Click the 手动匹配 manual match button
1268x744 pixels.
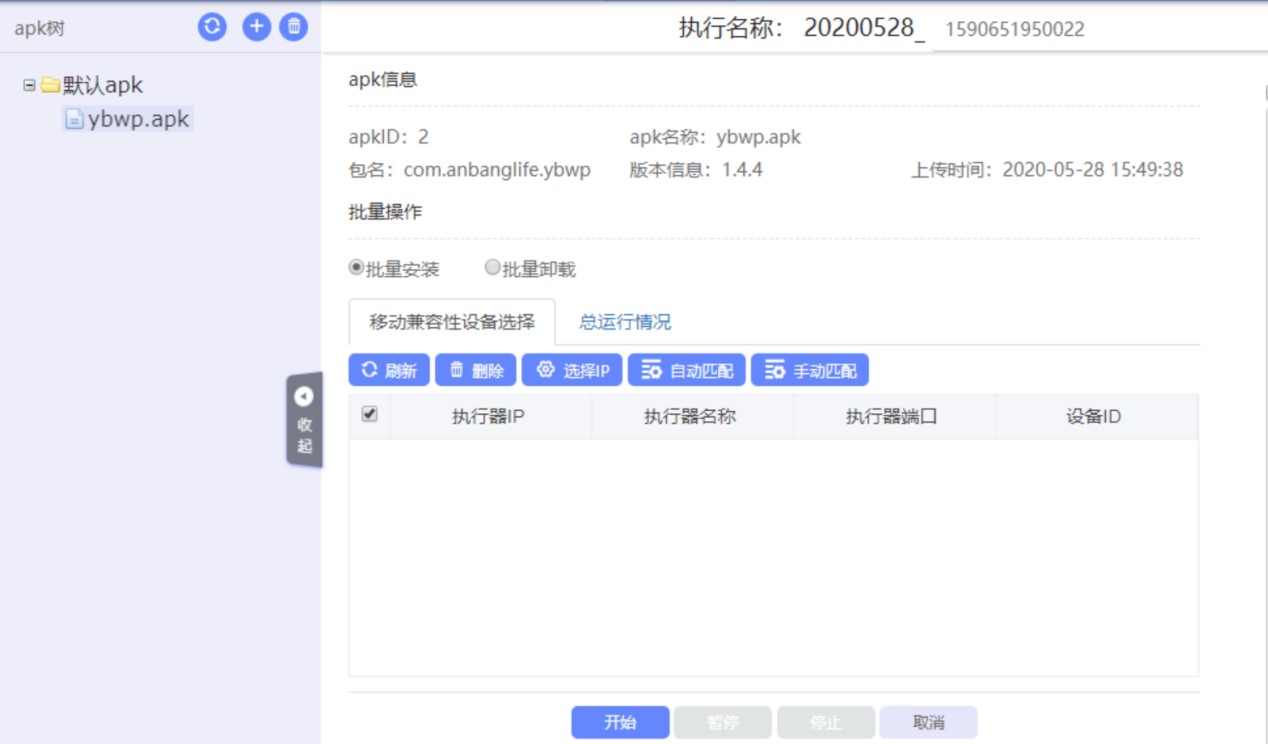810,370
